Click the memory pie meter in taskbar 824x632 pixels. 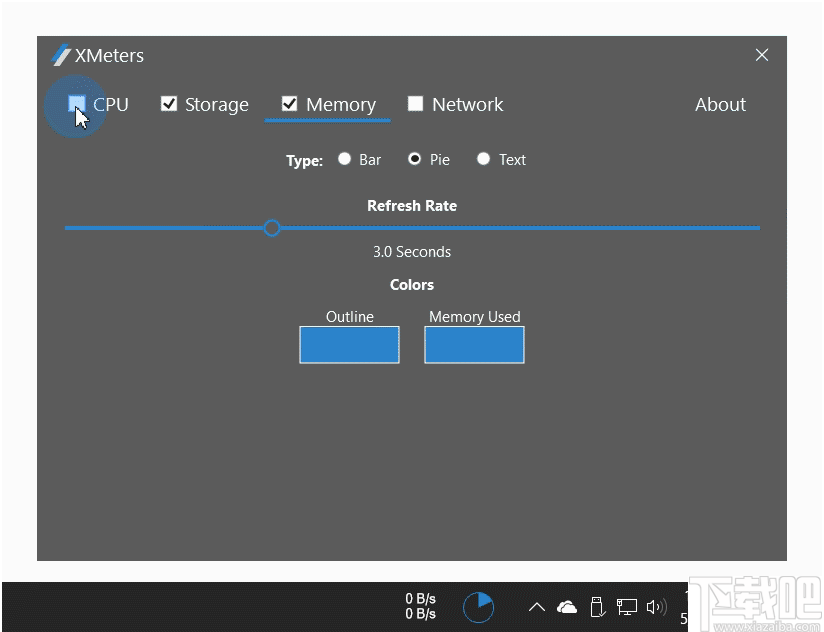pos(478,607)
